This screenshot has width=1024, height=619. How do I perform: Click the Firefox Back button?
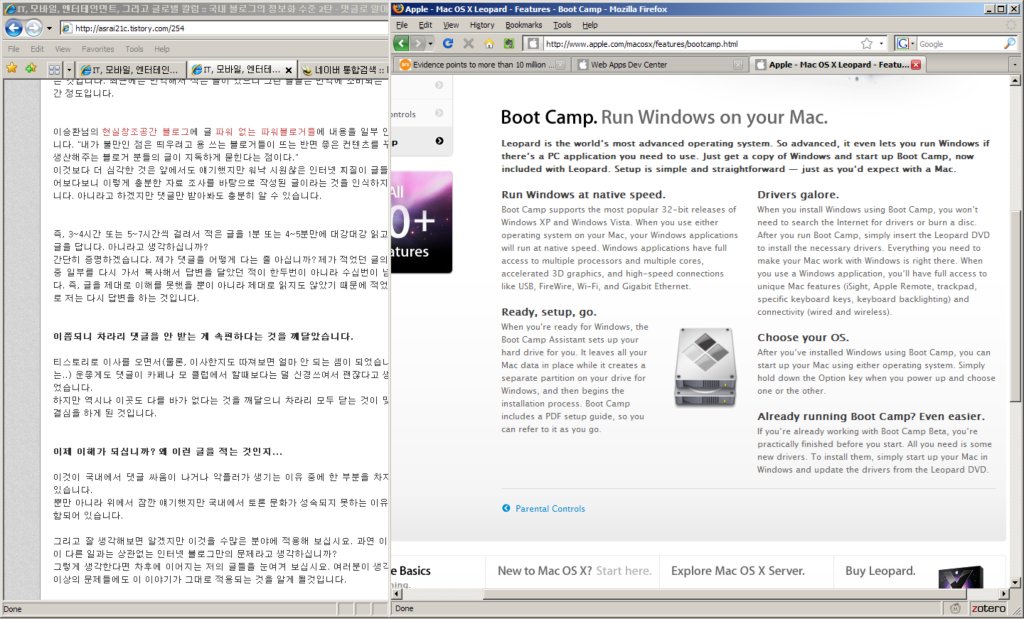pos(401,43)
